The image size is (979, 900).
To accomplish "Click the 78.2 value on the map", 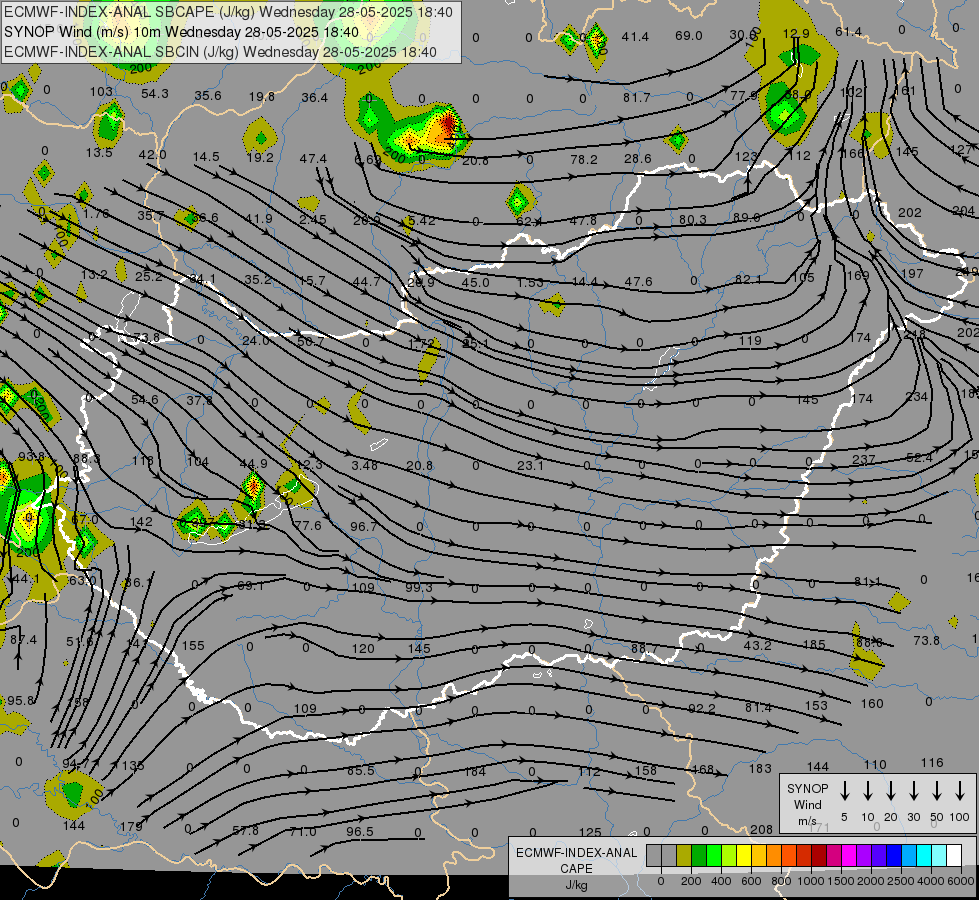I will click(x=584, y=160).
